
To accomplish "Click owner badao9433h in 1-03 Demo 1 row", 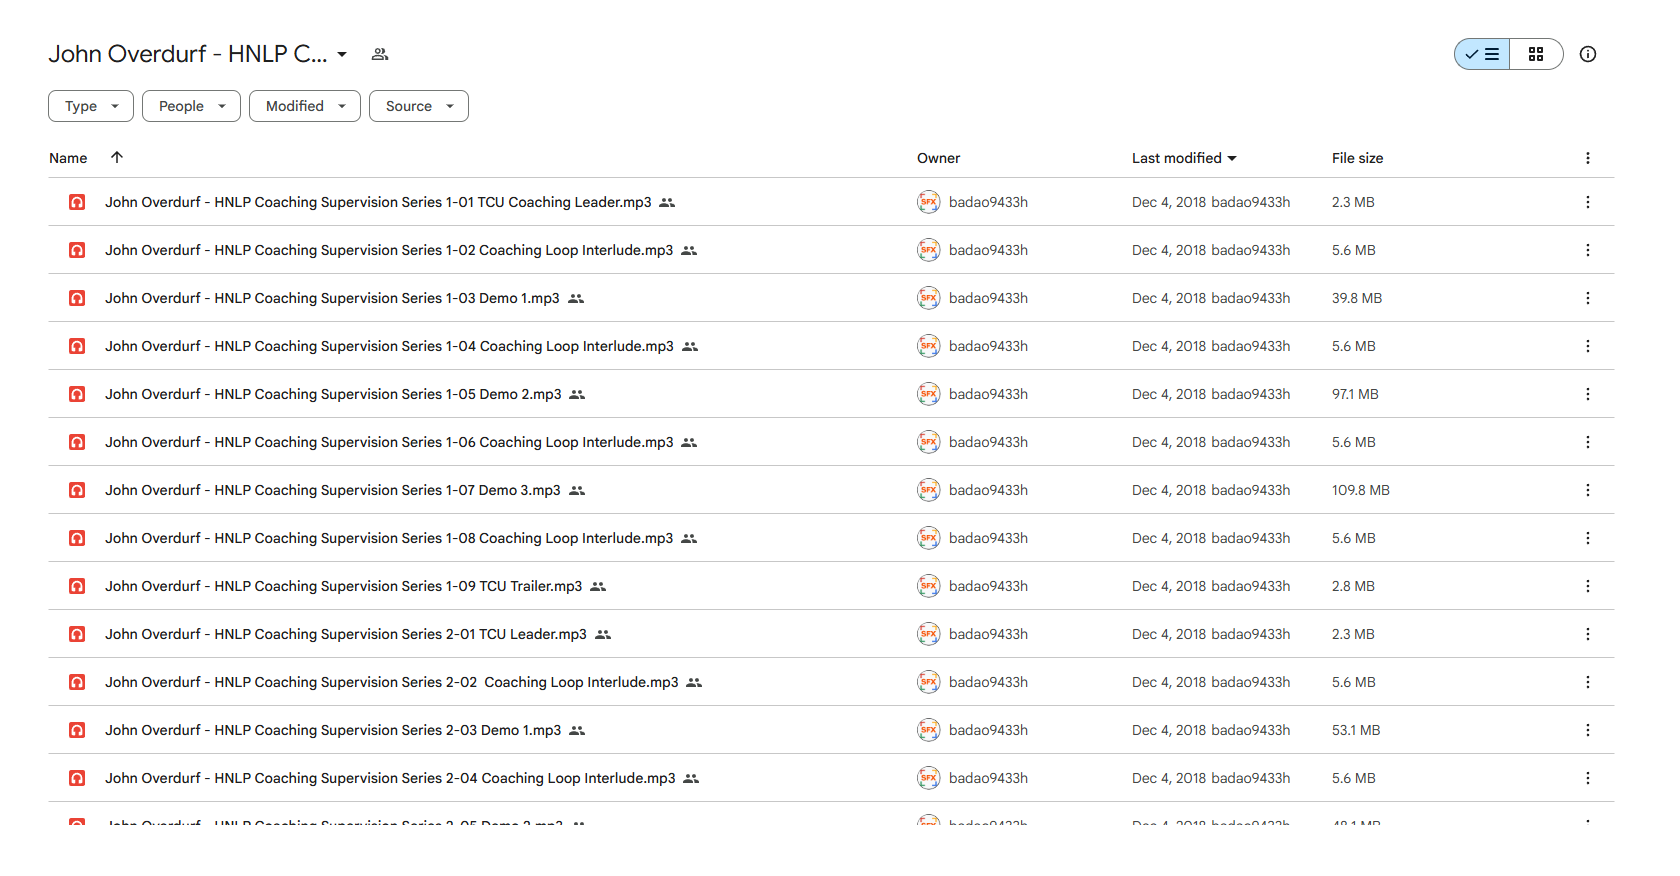I will (988, 298).
